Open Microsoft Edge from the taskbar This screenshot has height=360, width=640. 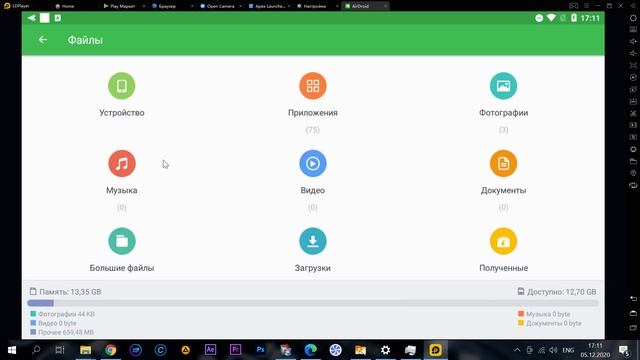click(310, 350)
